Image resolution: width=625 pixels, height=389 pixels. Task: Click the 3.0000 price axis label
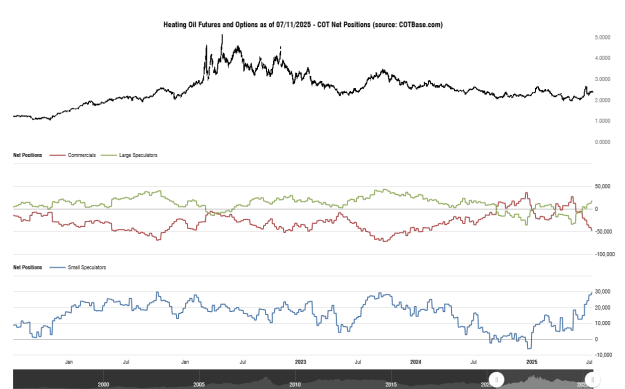(x=602, y=79)
